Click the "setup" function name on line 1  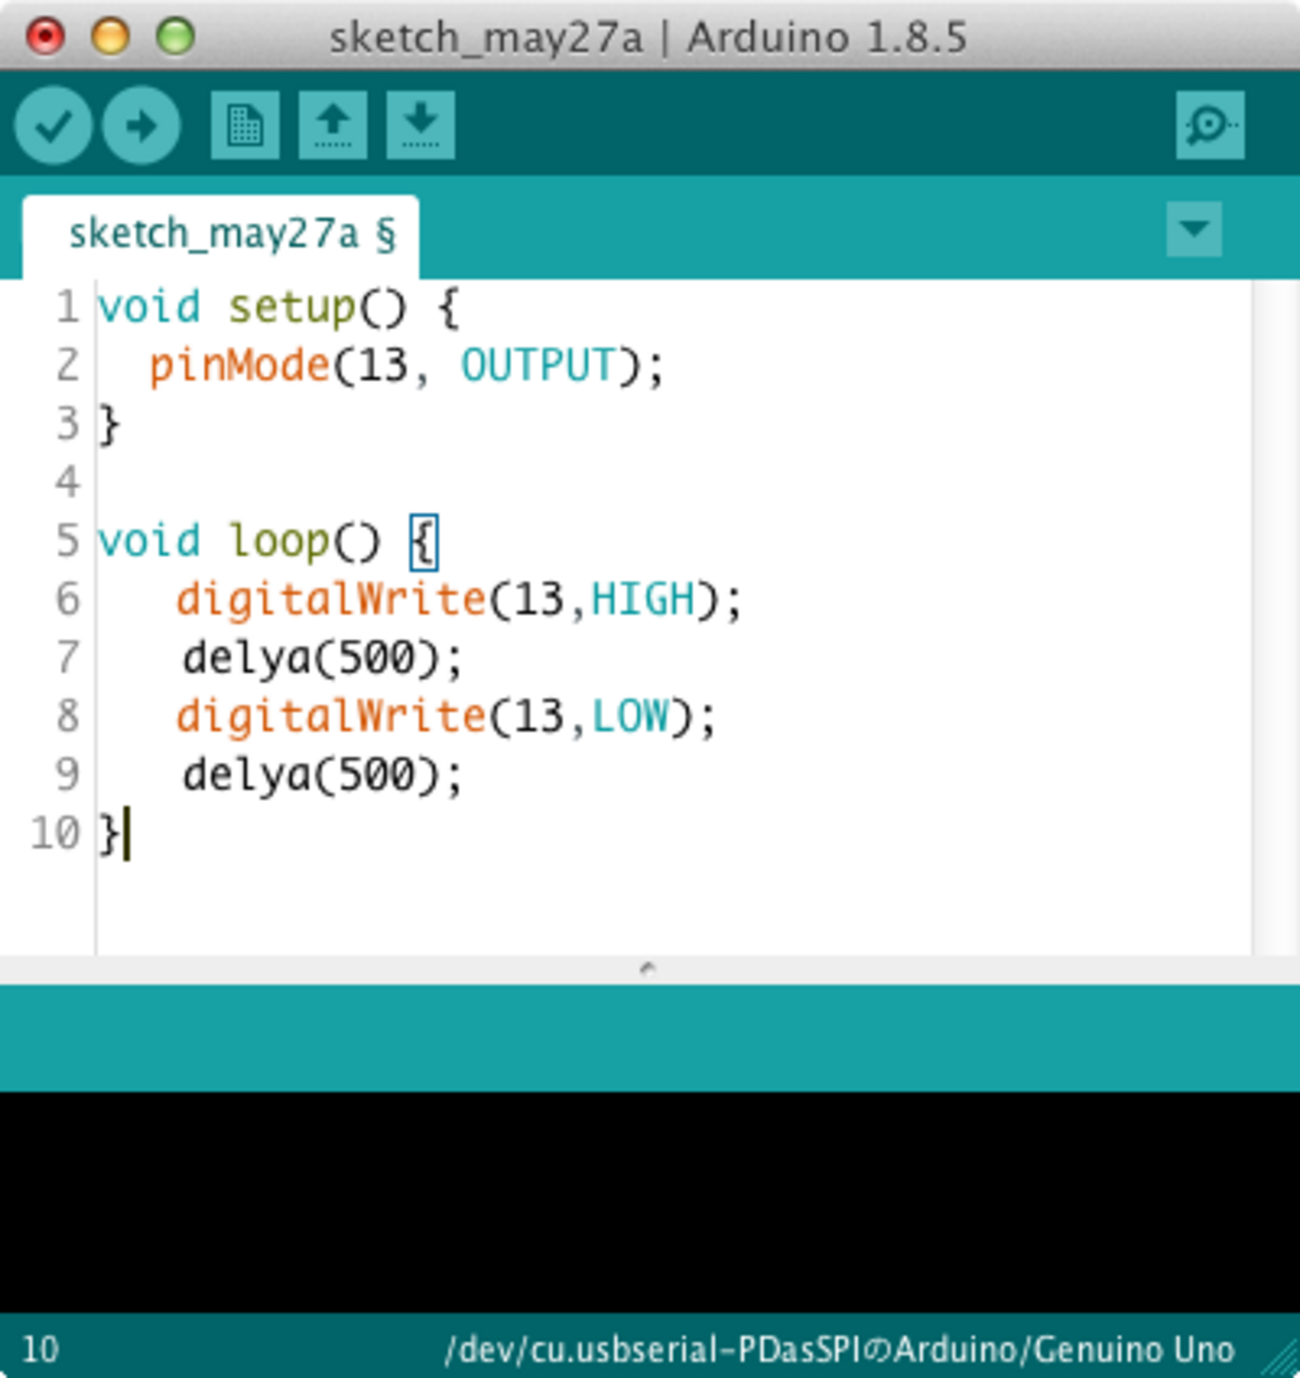coord(292,307)
